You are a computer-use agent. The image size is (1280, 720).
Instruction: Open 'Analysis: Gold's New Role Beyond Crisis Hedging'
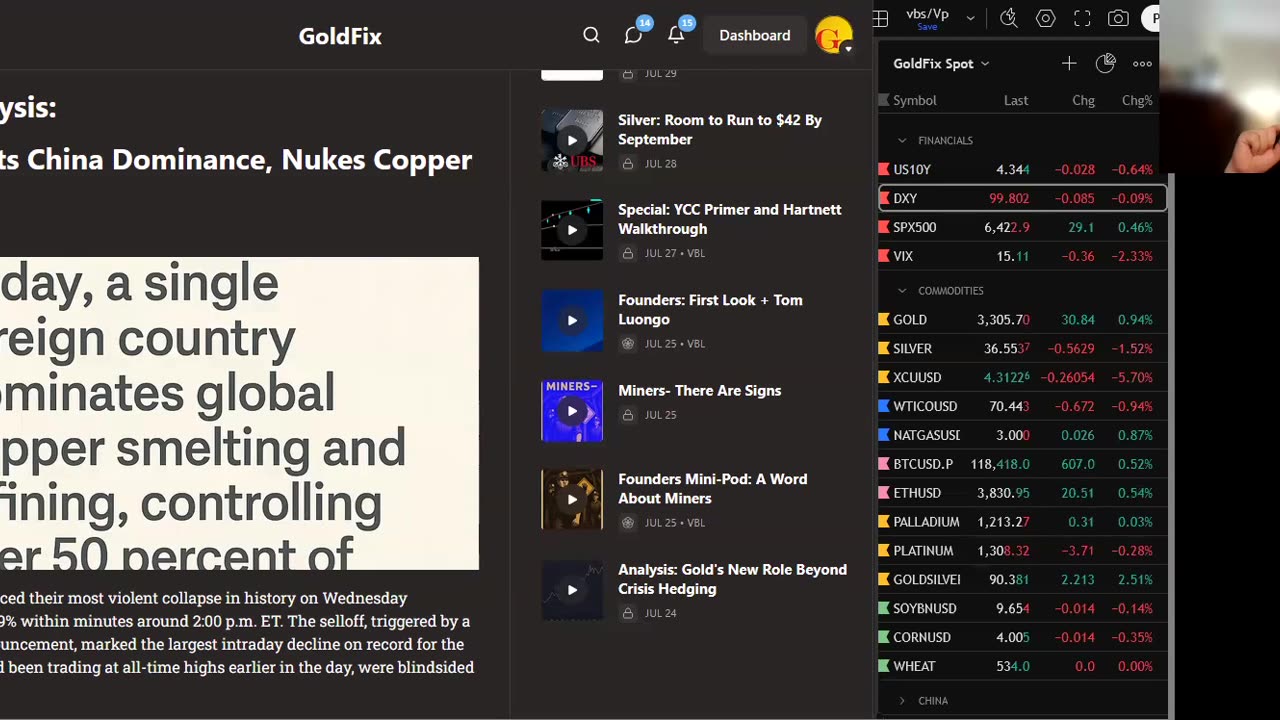click(733, 579)
